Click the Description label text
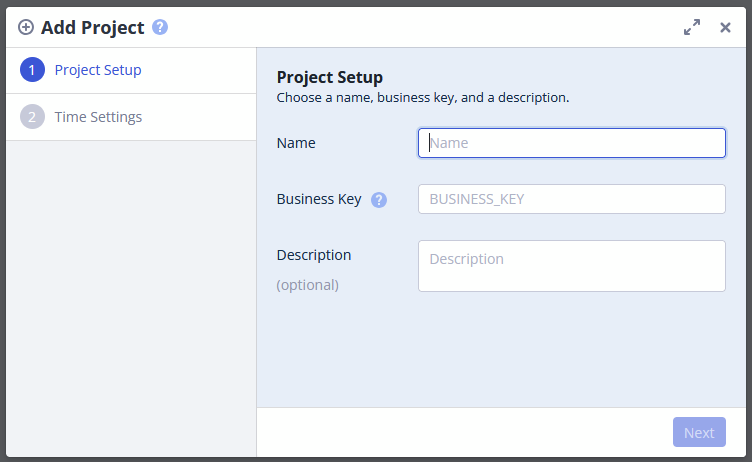The image size is (752, 462). click(314, 255)
